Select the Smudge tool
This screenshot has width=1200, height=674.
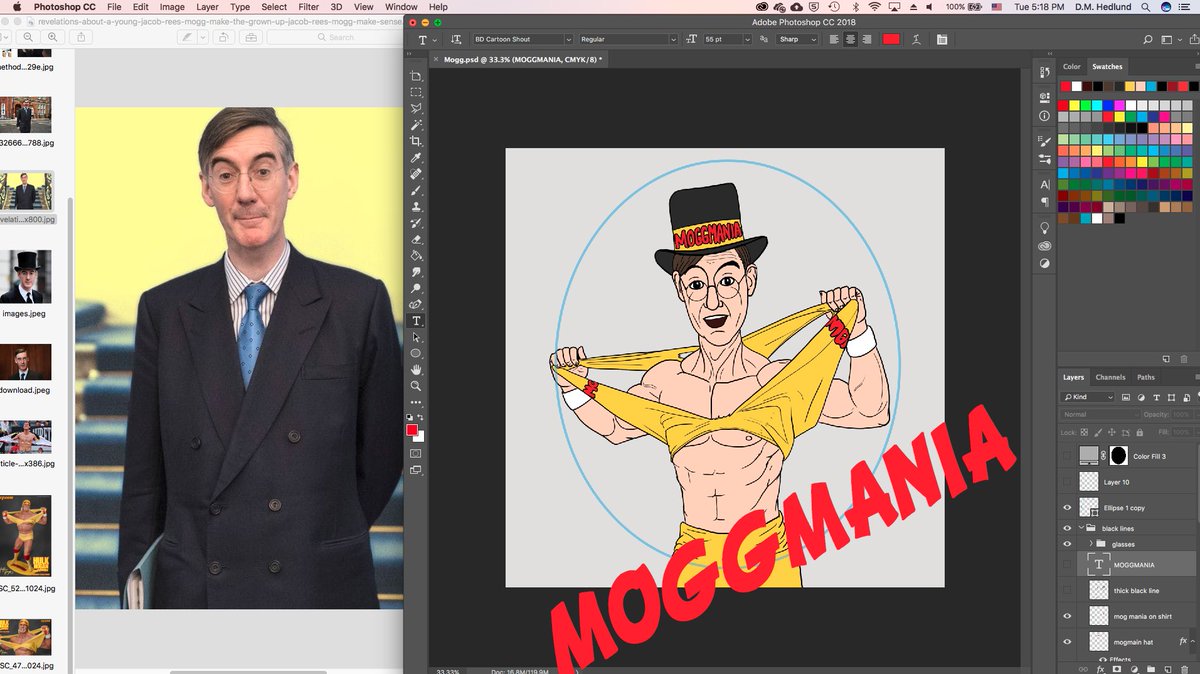click(x=416, y=272)
